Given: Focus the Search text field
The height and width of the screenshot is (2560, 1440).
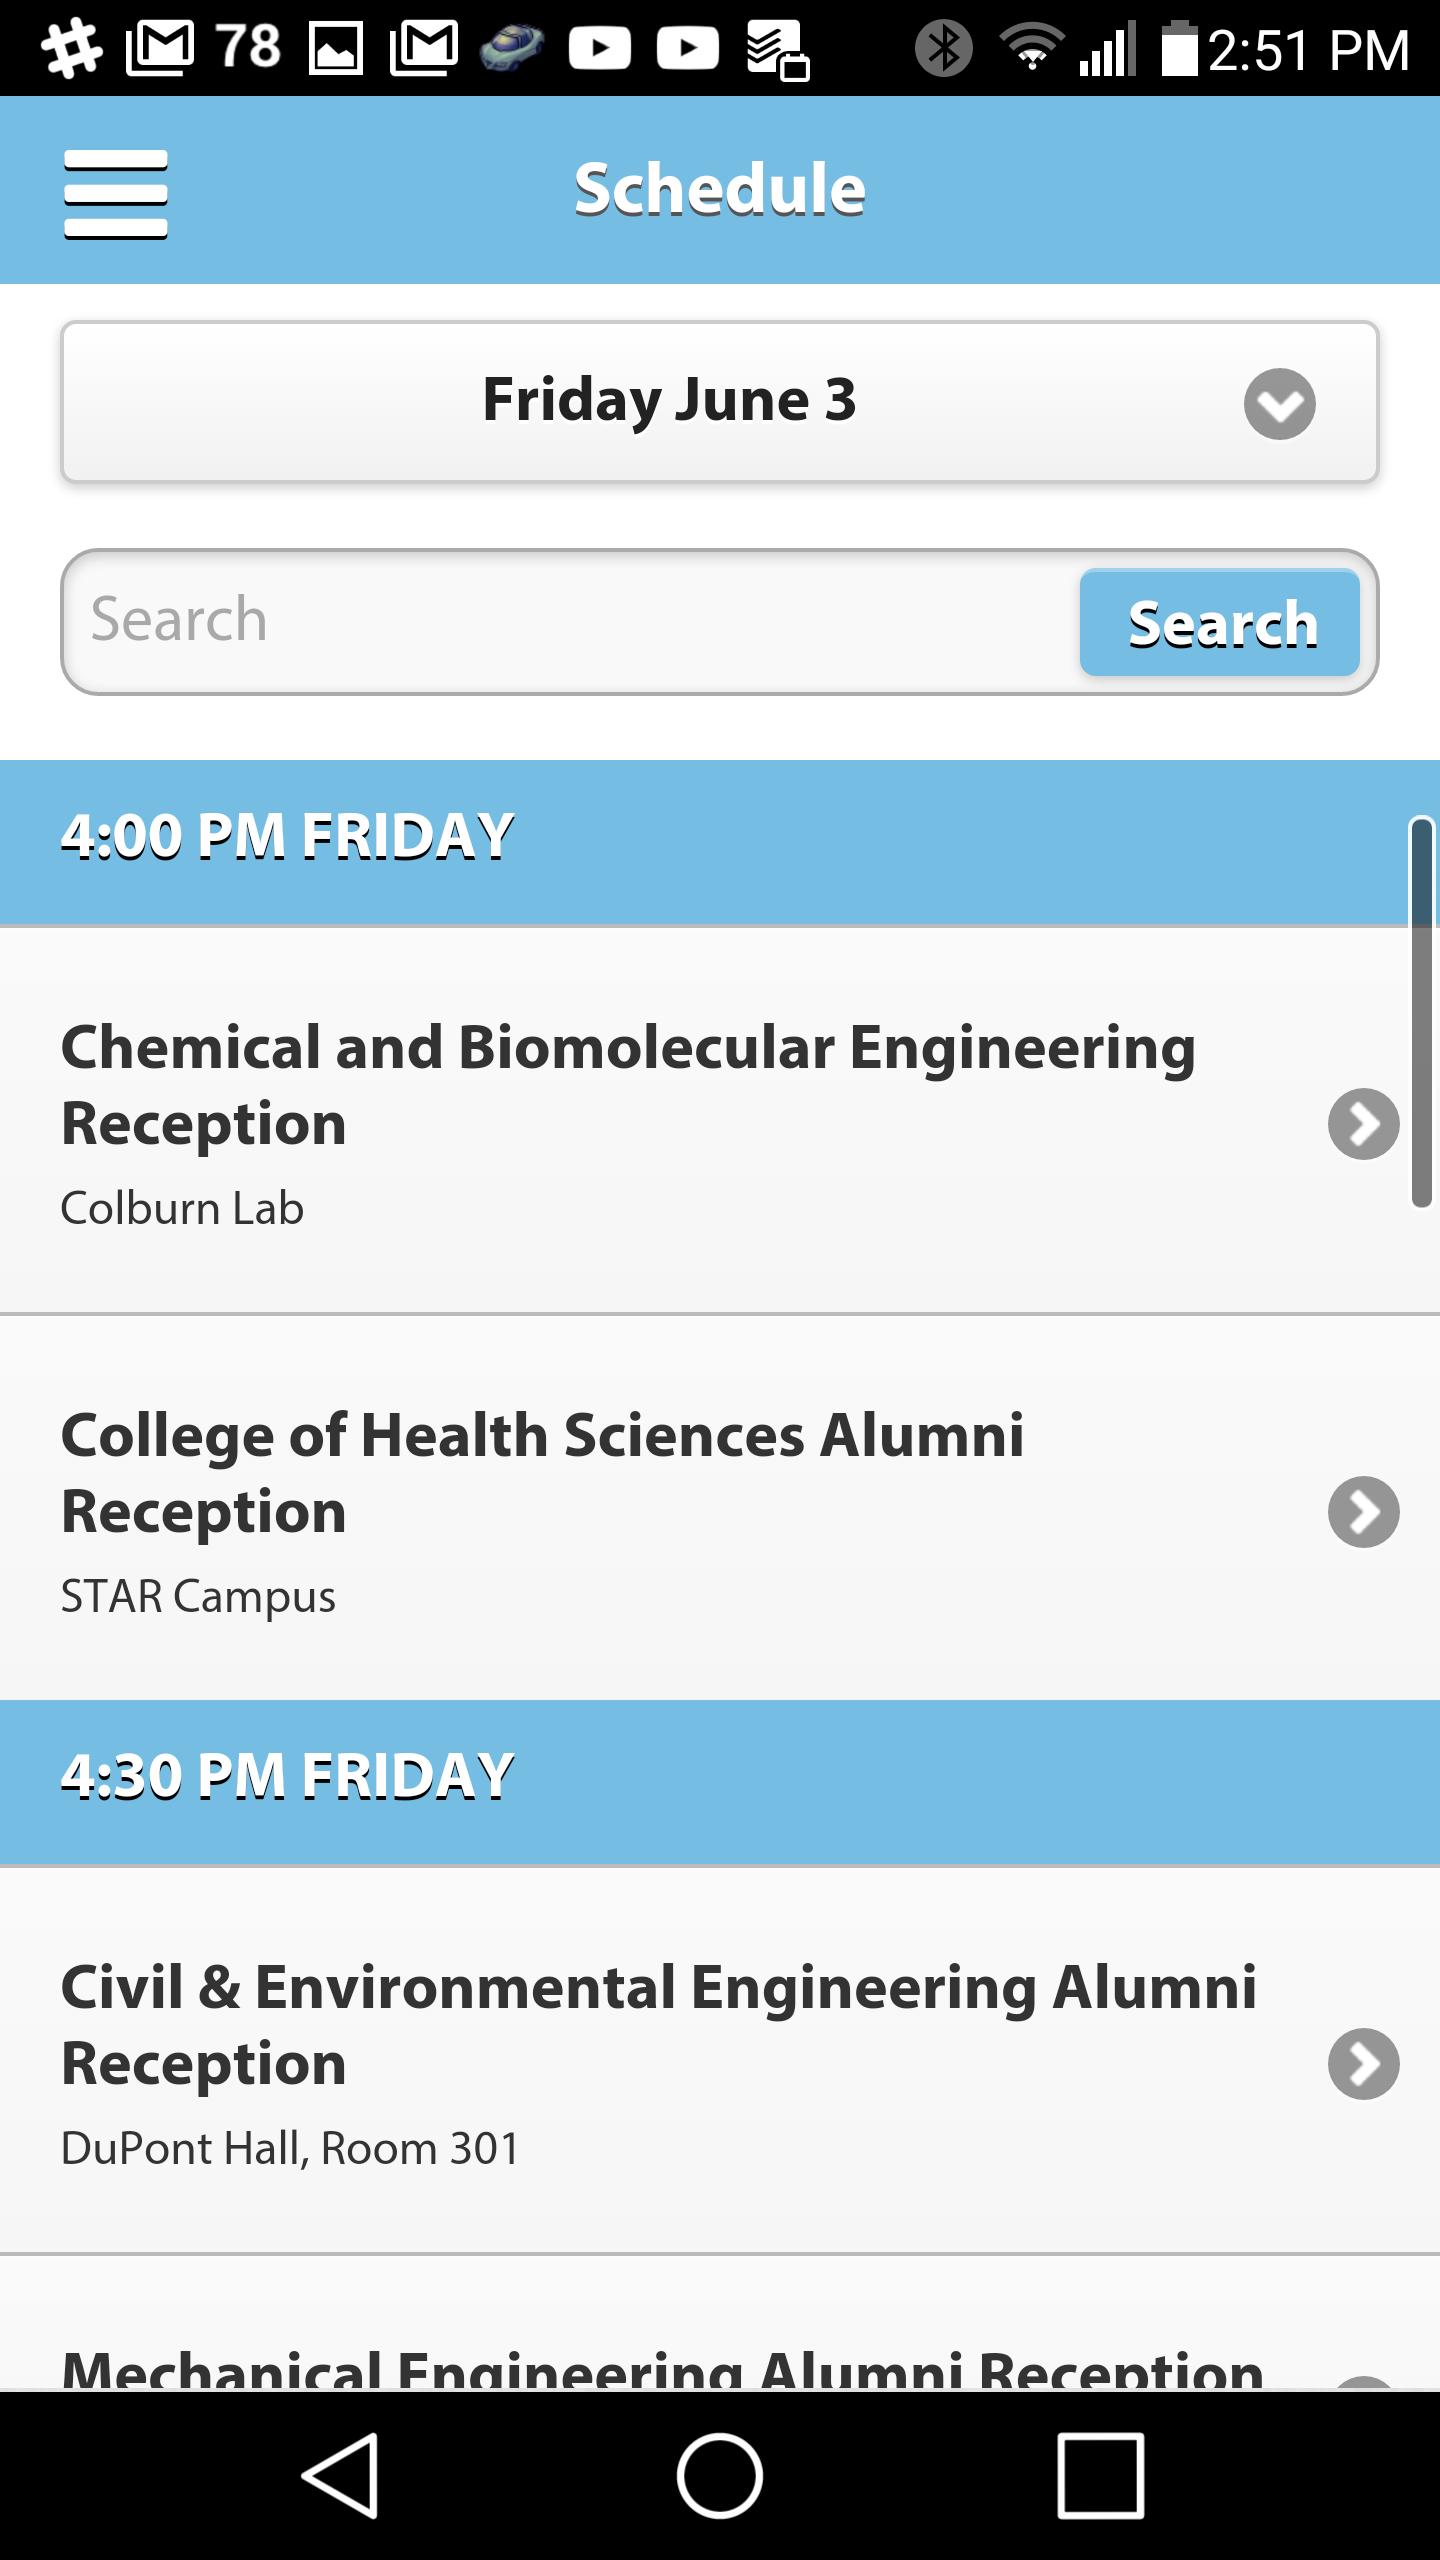Looking at the screenshot, I should pos(570,621).
